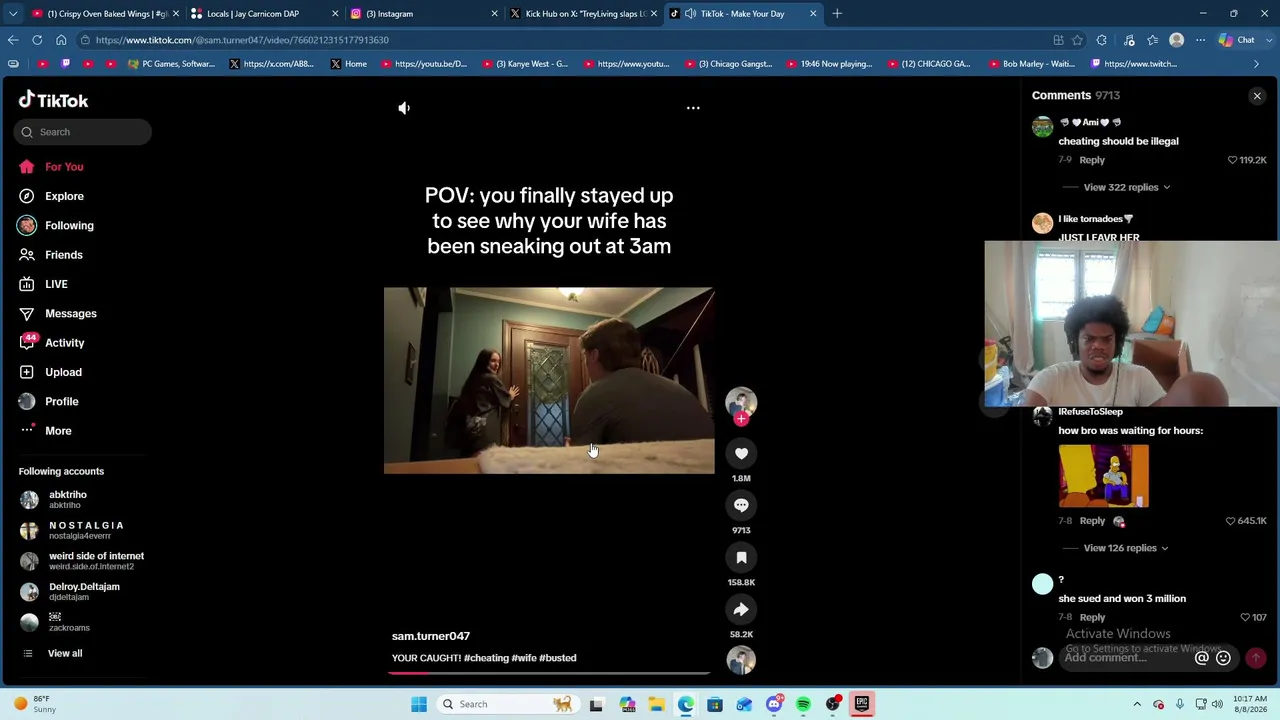Screen dimensions: 1280x720
Task: Open the Copilot Chat button
Action: (1238, 40)
